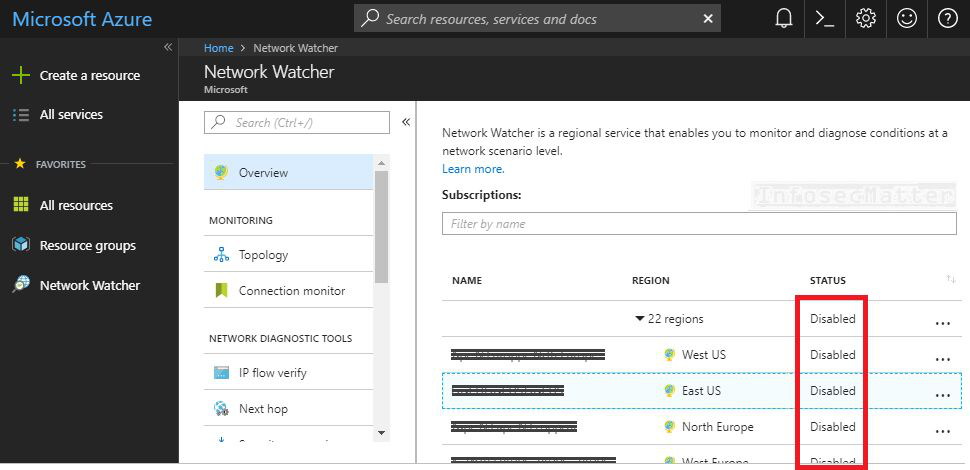Screen dimensions: 970x470
Task: Click the IP flow verify icon
Action: click(221, 373)
